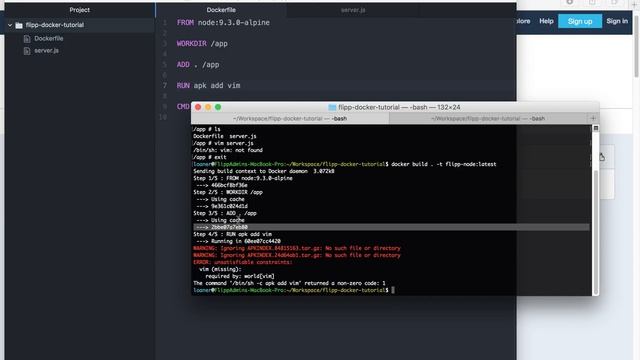This screenshot has height=360, width=640.
Task: Click the FROM node:9.3.0-alpine line
Action: (x=223, y=22)
